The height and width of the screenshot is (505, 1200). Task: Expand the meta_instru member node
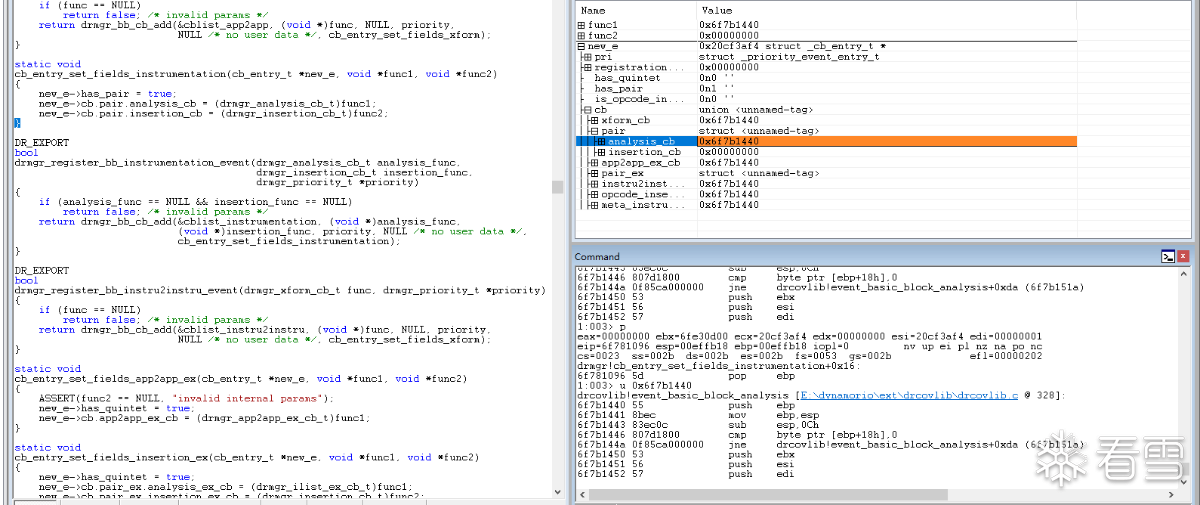click(x=593, y=205)
